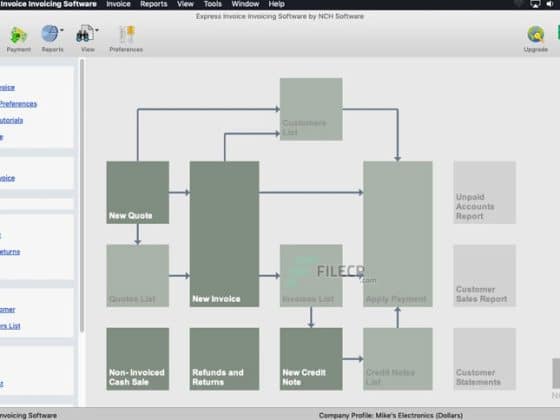Click the sidebar vertical scrollbar
This screenshot has width=560, height=420.
click(82, 196)
